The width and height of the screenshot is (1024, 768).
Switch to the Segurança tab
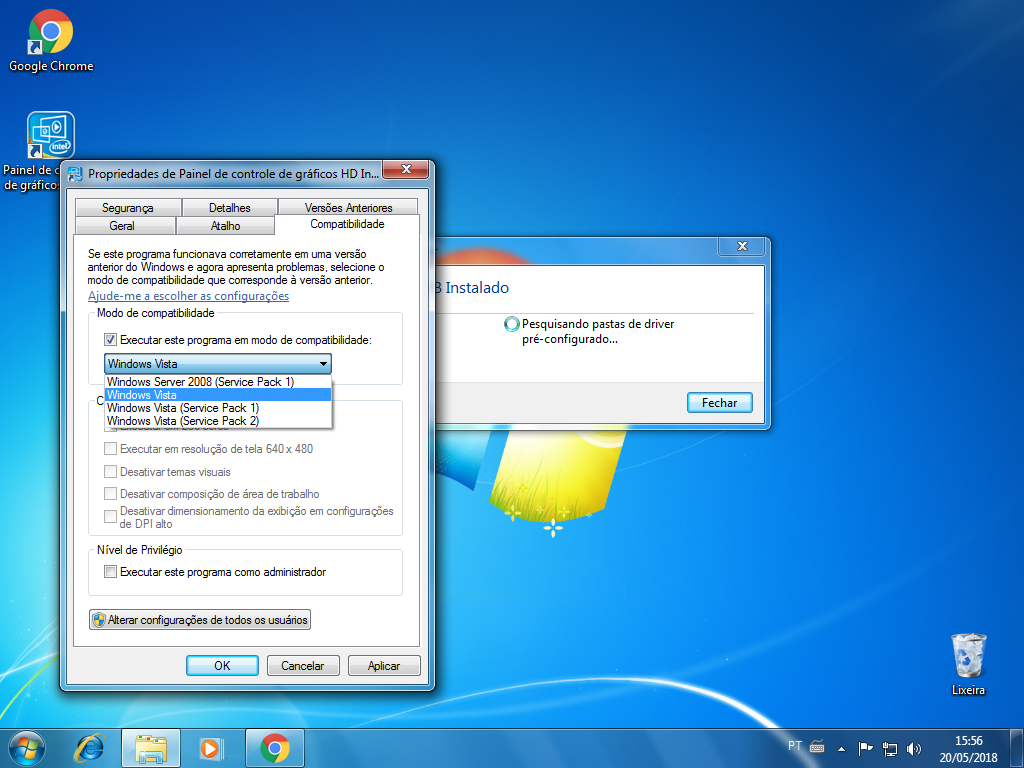point(128,208)
